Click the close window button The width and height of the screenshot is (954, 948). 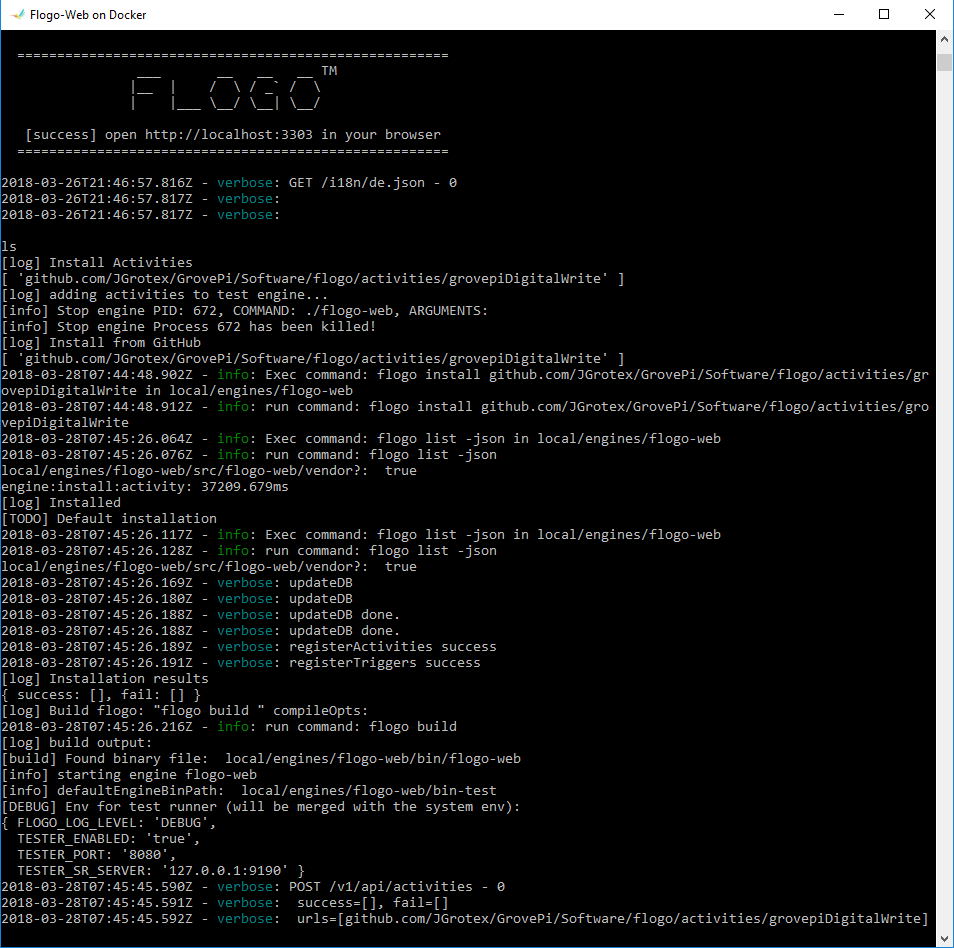929,13
